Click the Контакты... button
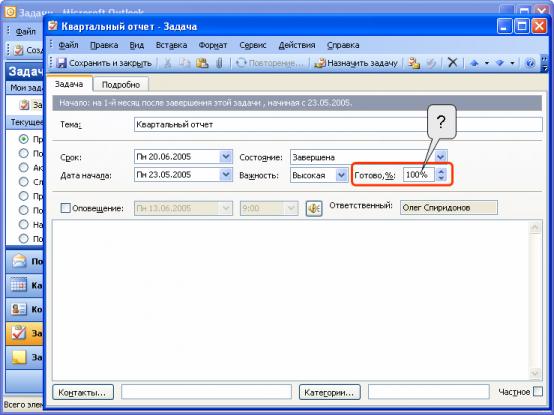Screen dimensions: 554x415 click(x=83, y=392)
